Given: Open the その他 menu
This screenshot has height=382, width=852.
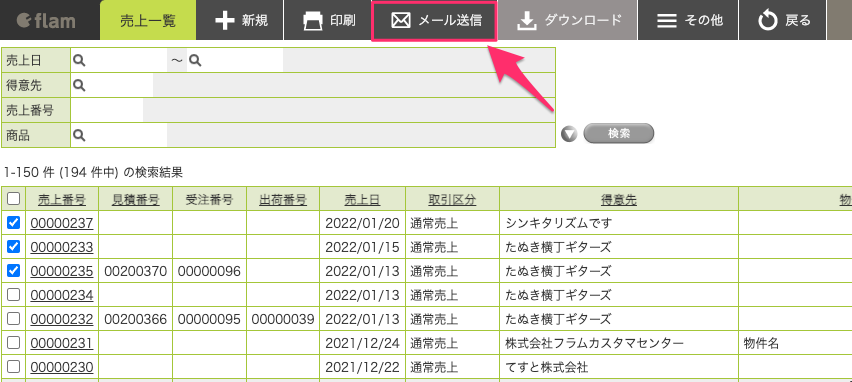Looking at the screenshot, I should tap(689, 21).
